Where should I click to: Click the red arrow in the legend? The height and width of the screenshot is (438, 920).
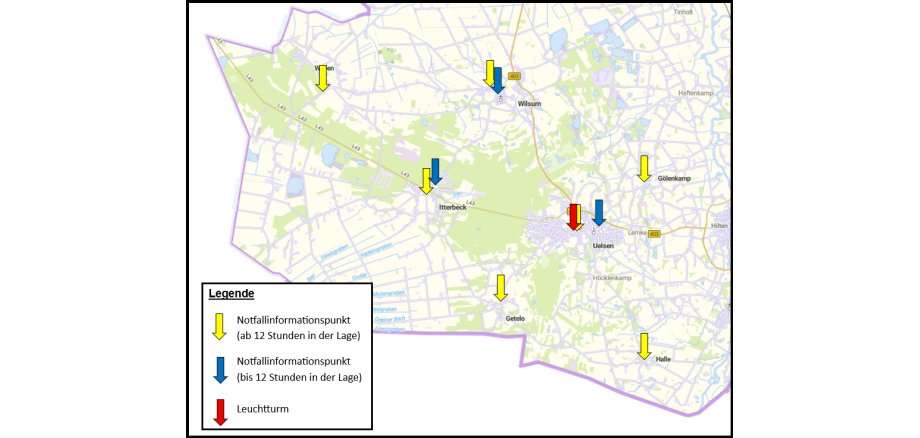(220, 411)
